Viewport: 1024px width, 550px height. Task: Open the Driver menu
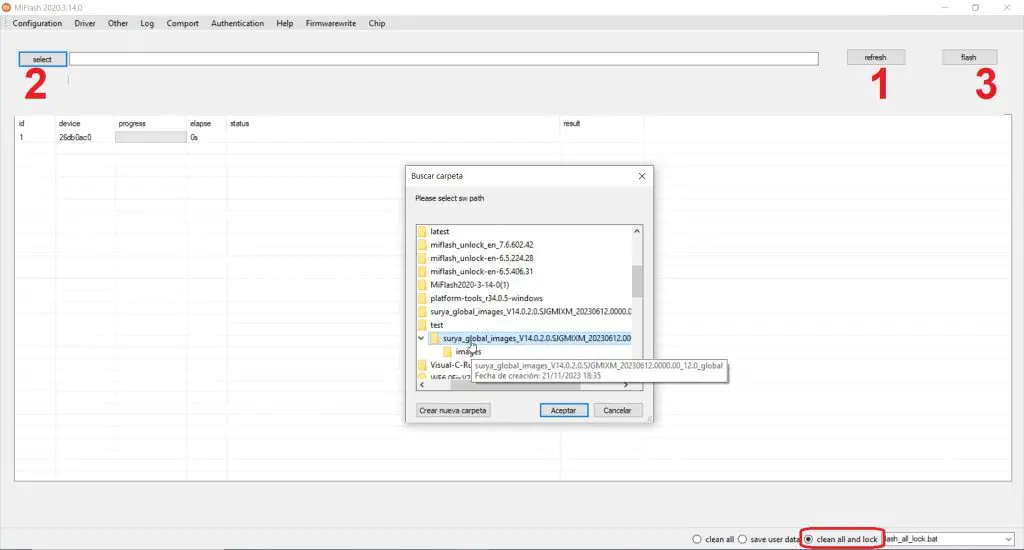pos(85,23)
